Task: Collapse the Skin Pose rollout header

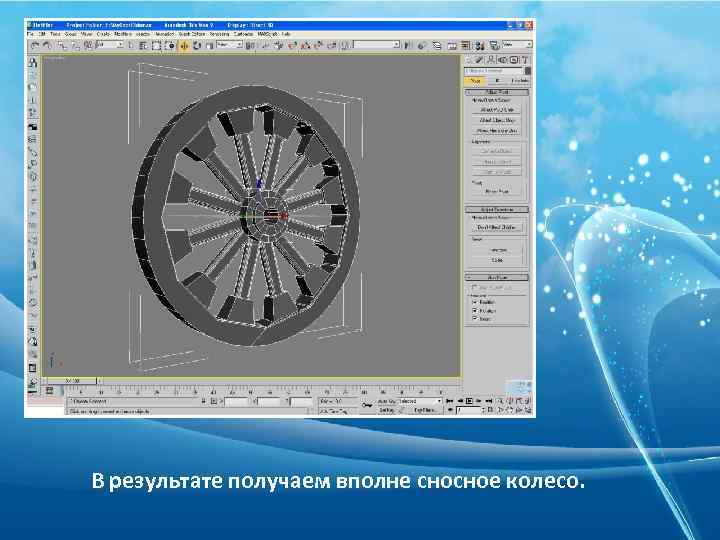Action: tap(497, 277)
